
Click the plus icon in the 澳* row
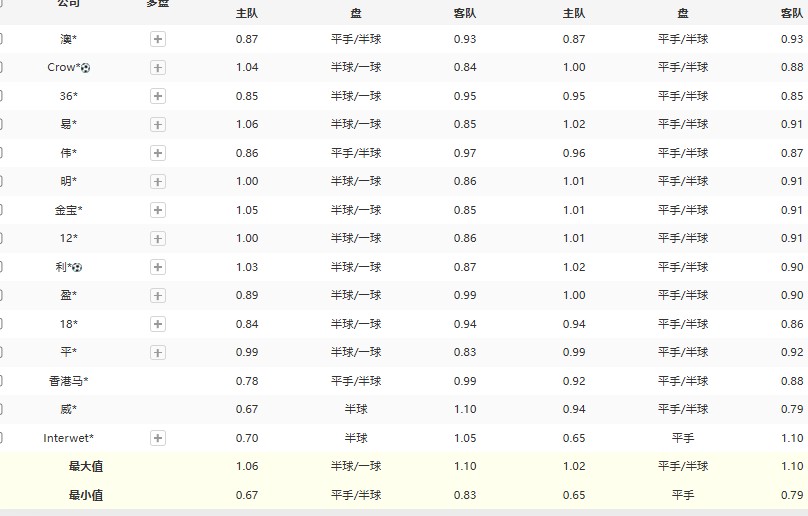[158, 39]
